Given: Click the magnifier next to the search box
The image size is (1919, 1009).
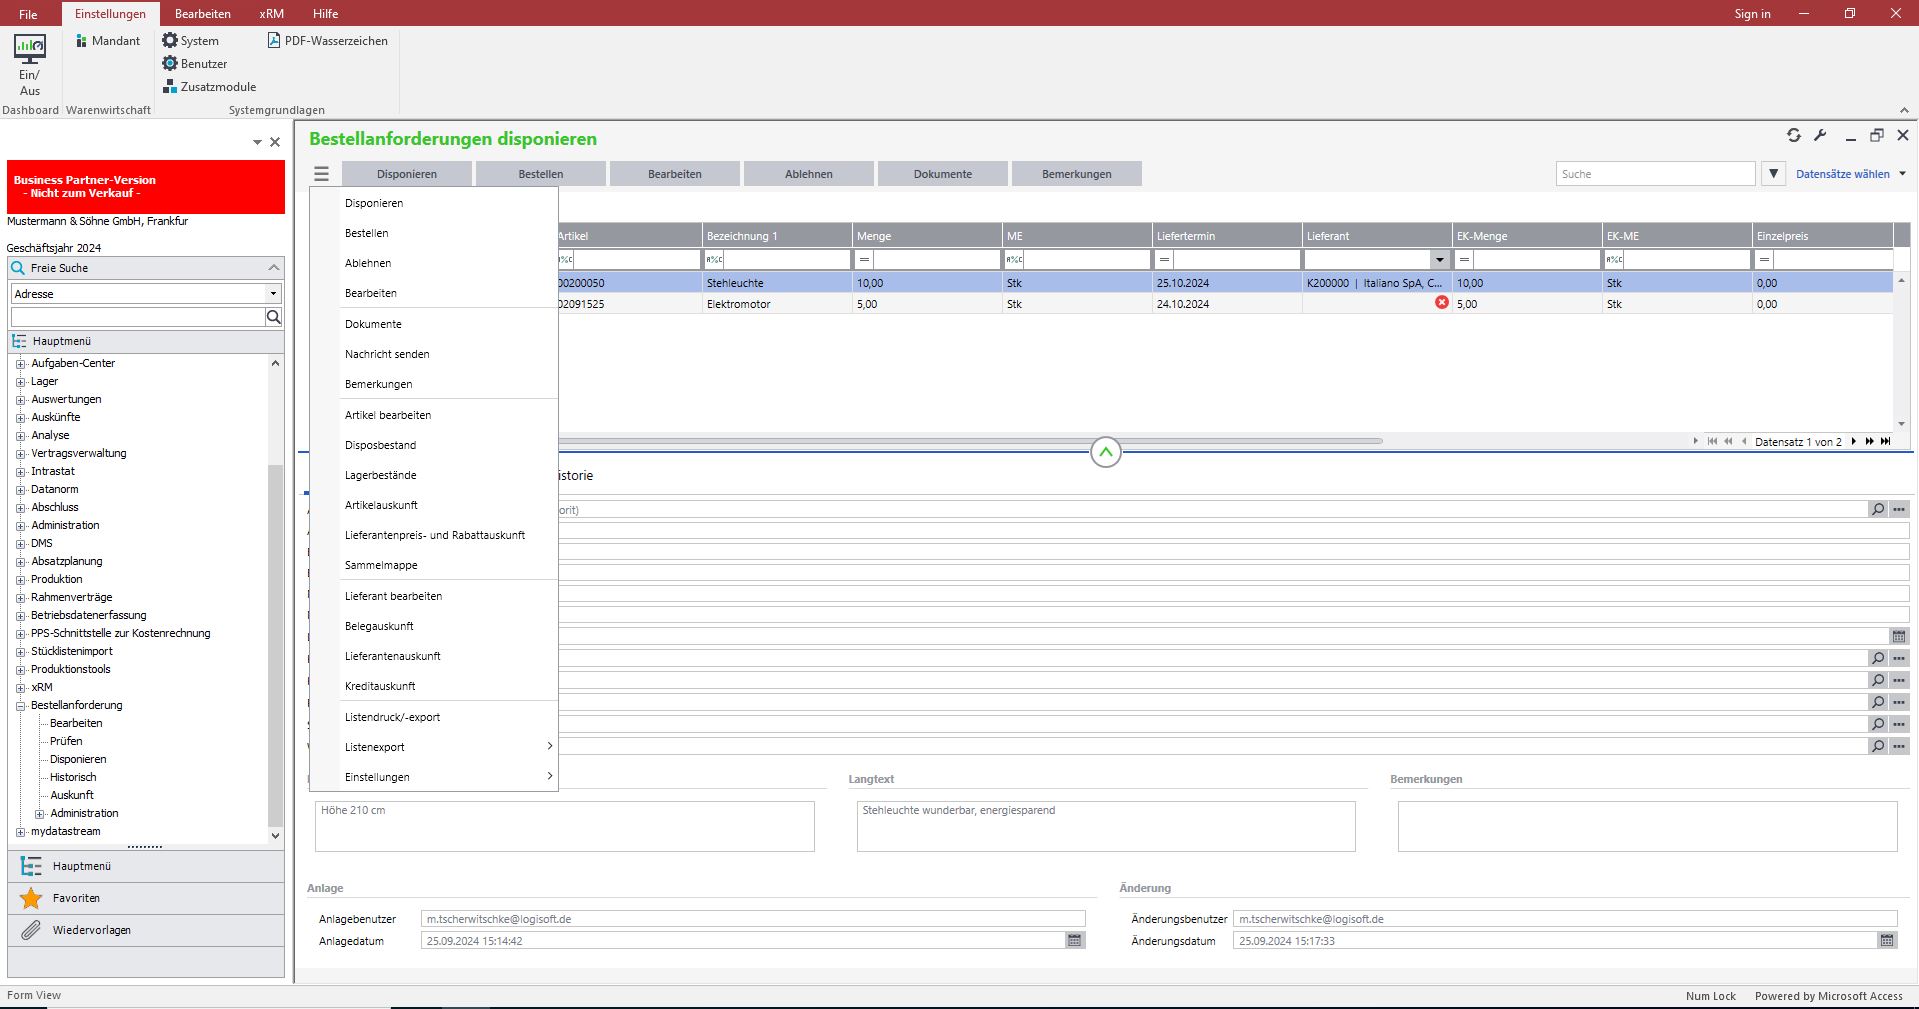Looking at the screenshot, I should click(273, 317).
